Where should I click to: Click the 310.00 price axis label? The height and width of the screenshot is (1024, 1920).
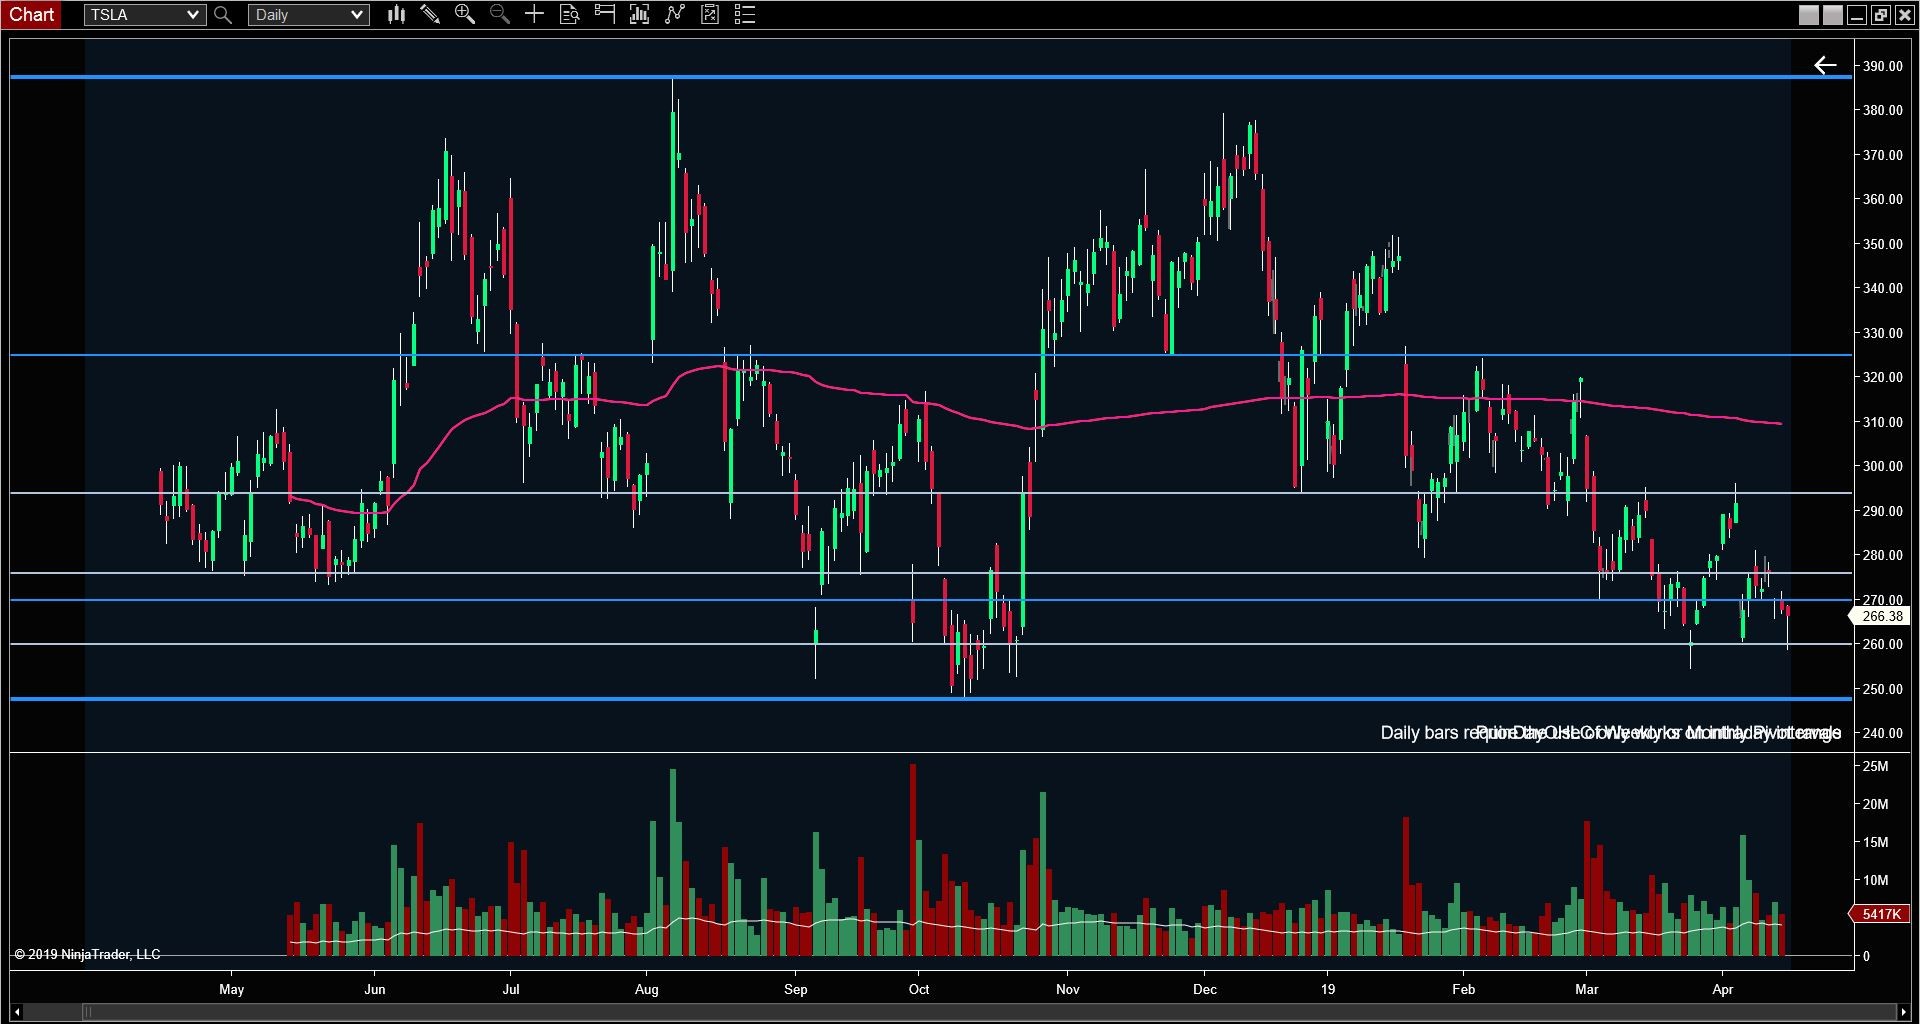1882,422
